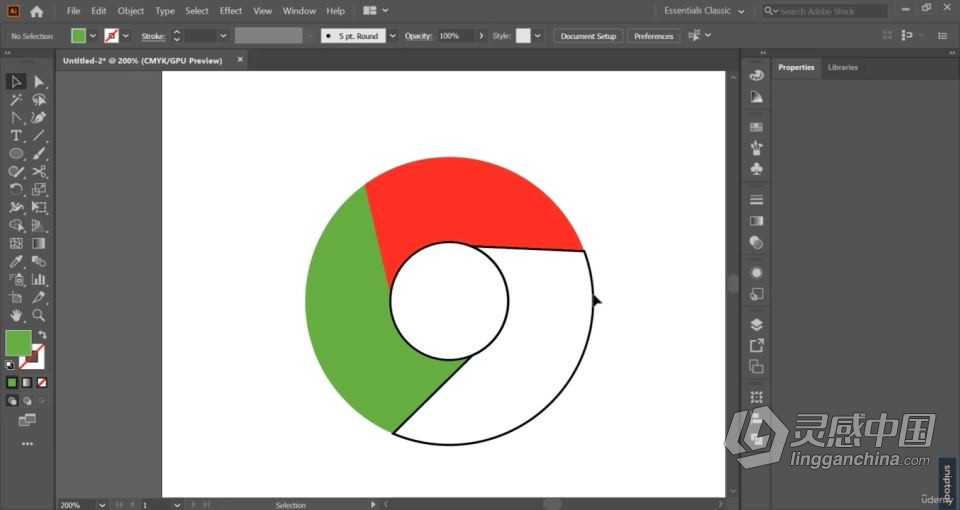The width and height of the screenshot is (960, 510).
Task: Select the Lasso tool
Action: 39,100
